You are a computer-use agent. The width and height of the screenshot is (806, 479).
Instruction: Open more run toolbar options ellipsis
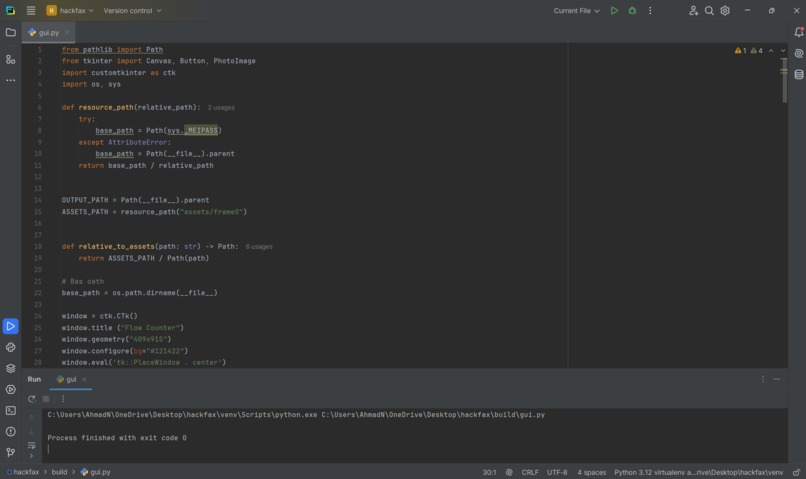click(x=63, y=399)
